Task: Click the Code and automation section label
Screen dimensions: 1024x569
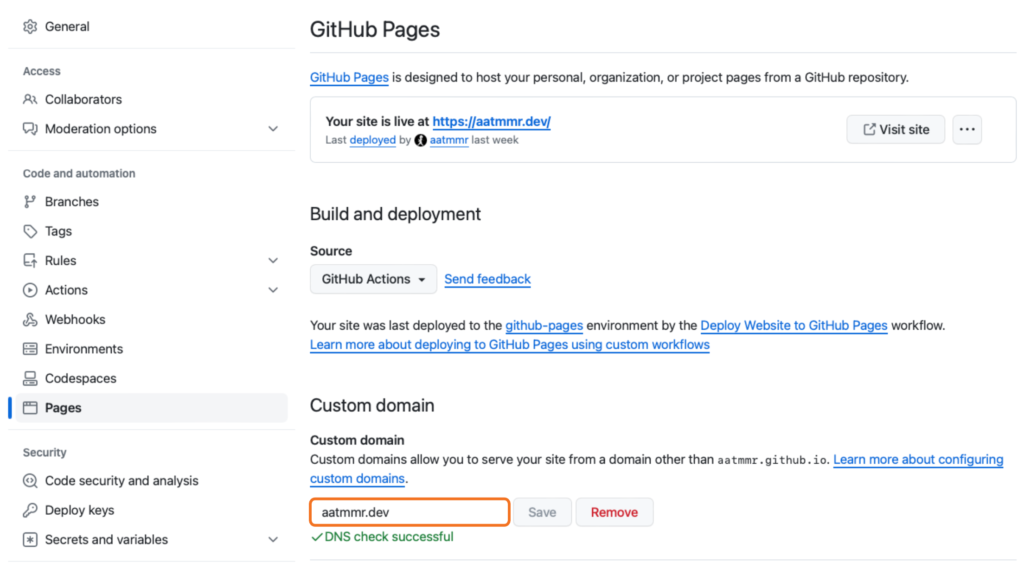Action: (79, 173)
